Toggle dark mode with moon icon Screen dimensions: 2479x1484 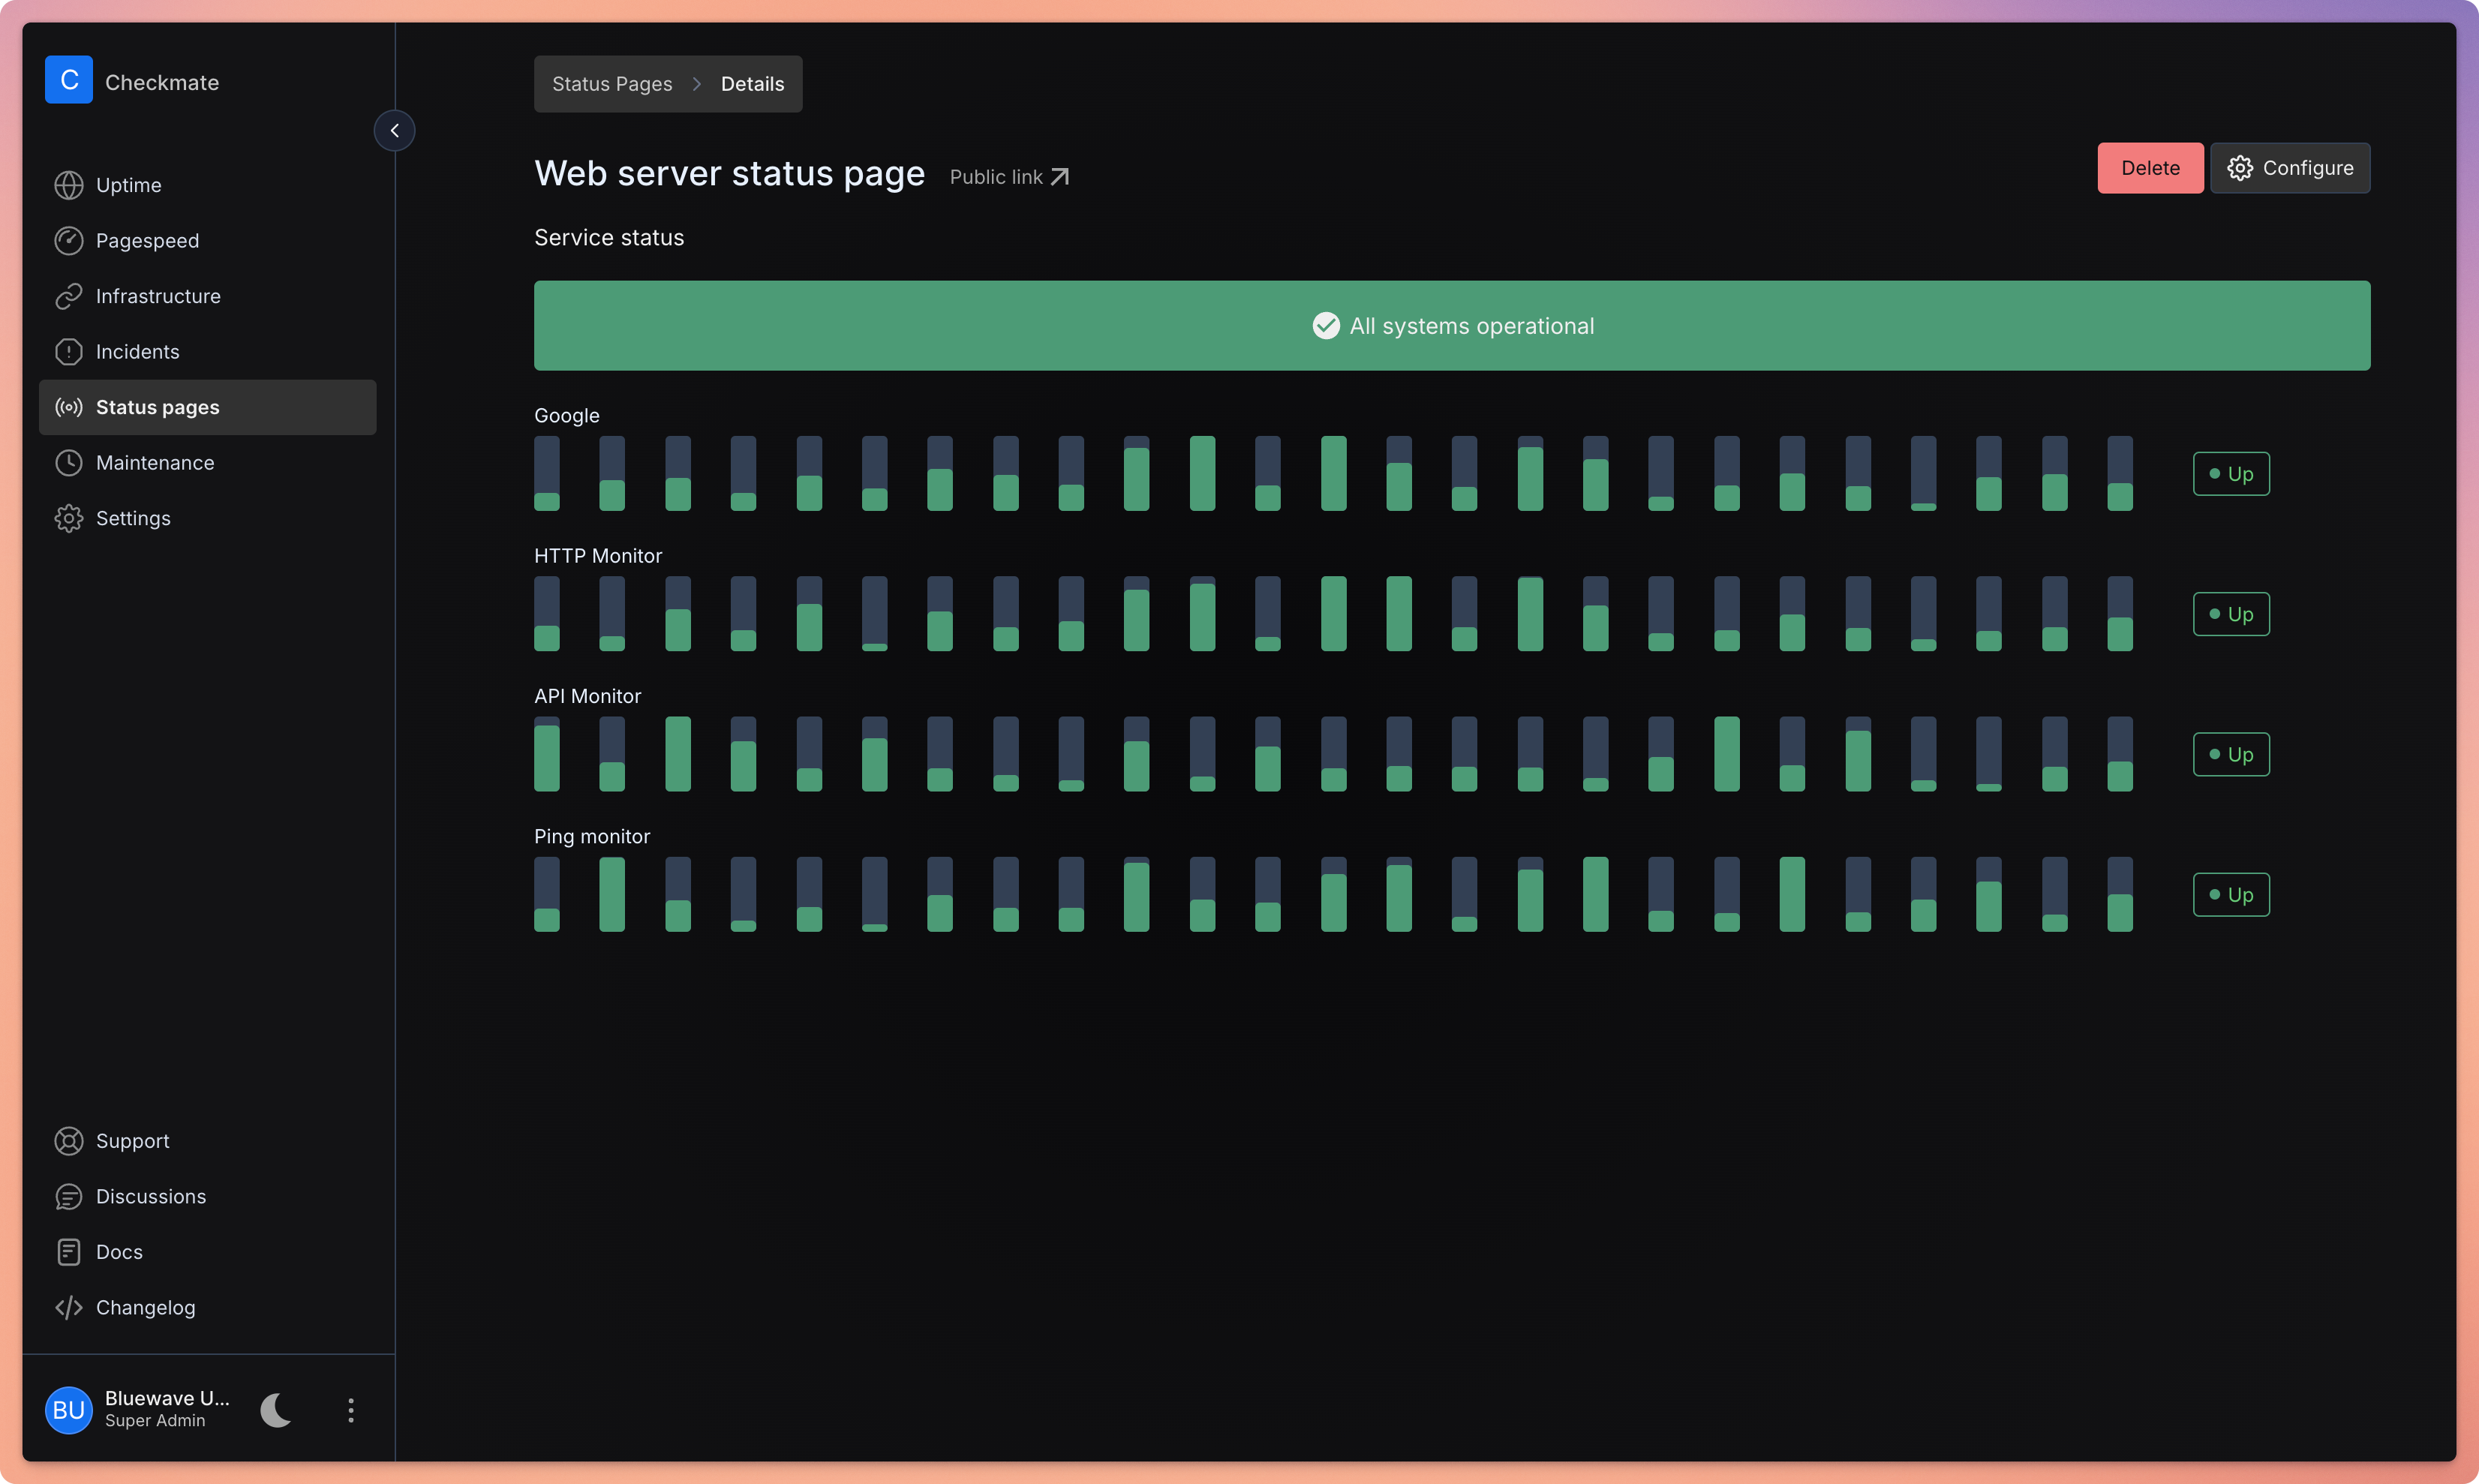click(276, 1410)
